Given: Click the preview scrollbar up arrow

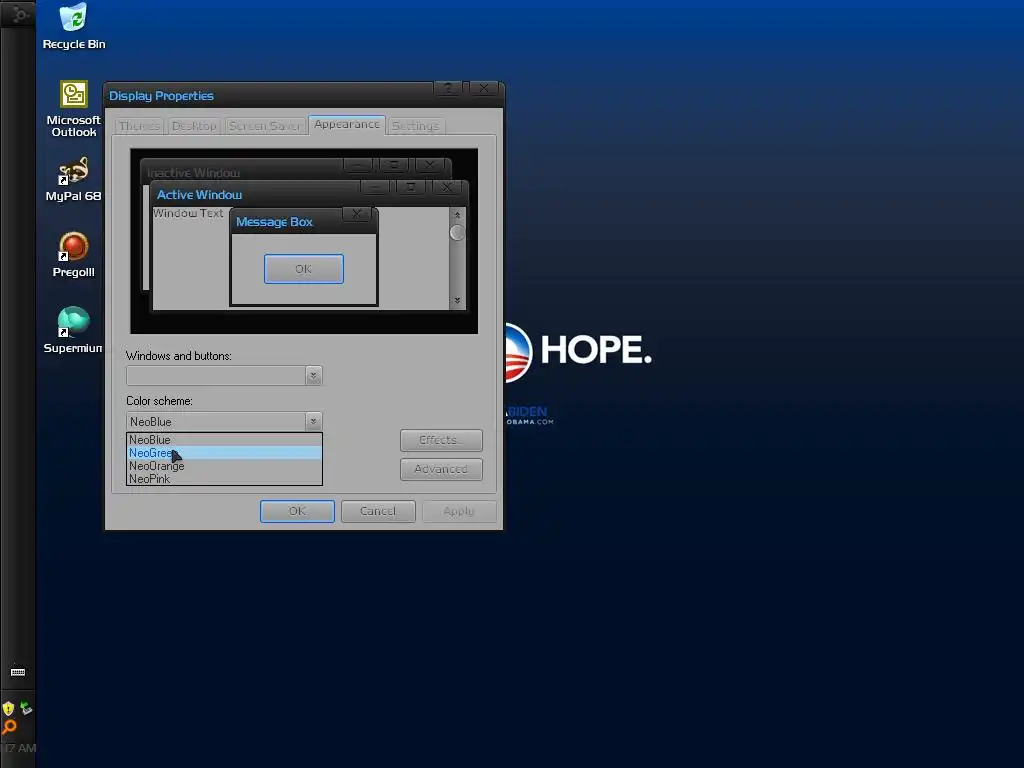Looking at the screenshot, I should [x=457, y=215].
